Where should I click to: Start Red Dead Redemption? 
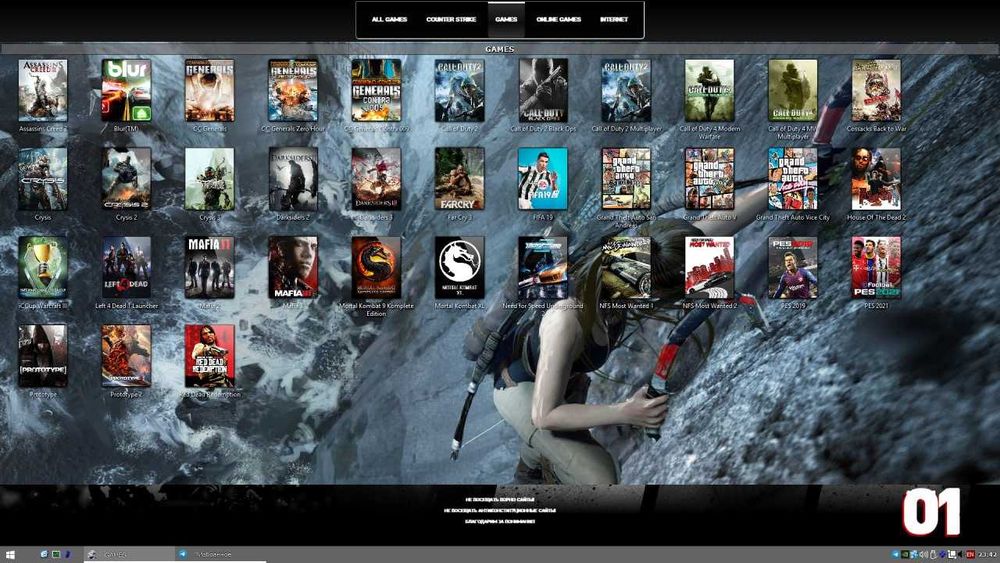point(210,356)
